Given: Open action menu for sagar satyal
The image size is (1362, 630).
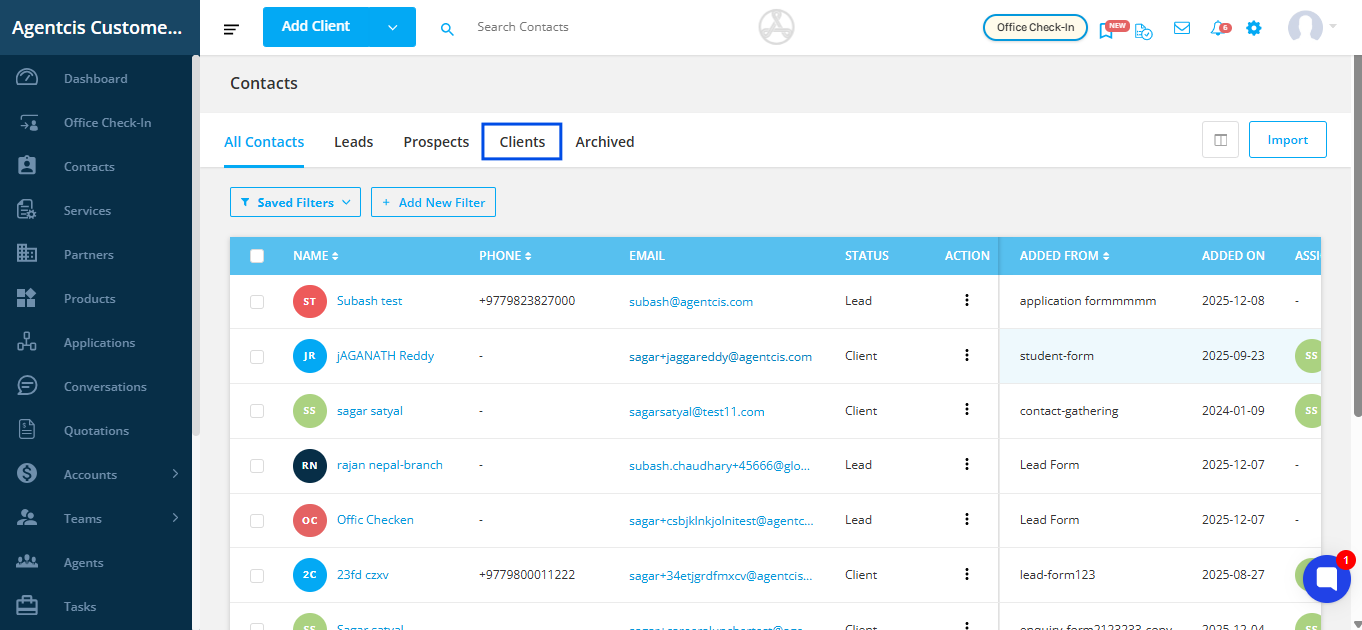Looking at the screenshot, I should pyautogui.click(x=967, y=410).
